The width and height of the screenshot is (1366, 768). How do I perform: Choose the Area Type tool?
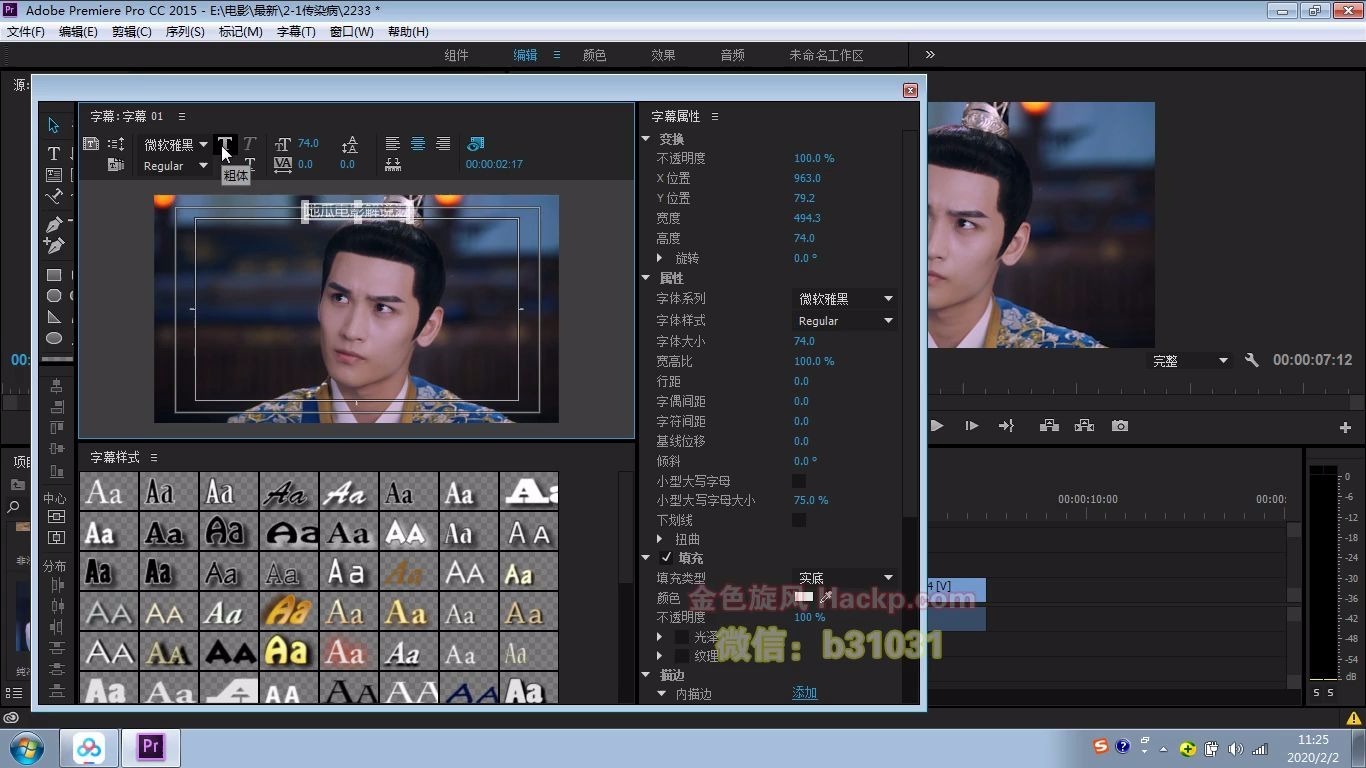click(54, 175)
